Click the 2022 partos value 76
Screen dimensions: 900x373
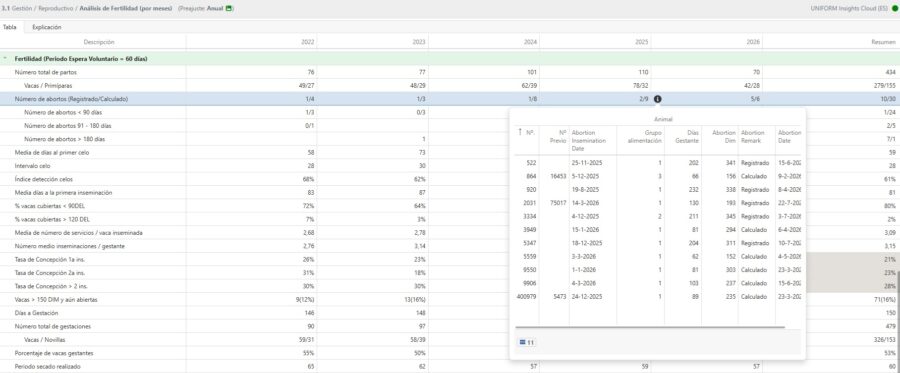tap(311, 72)
